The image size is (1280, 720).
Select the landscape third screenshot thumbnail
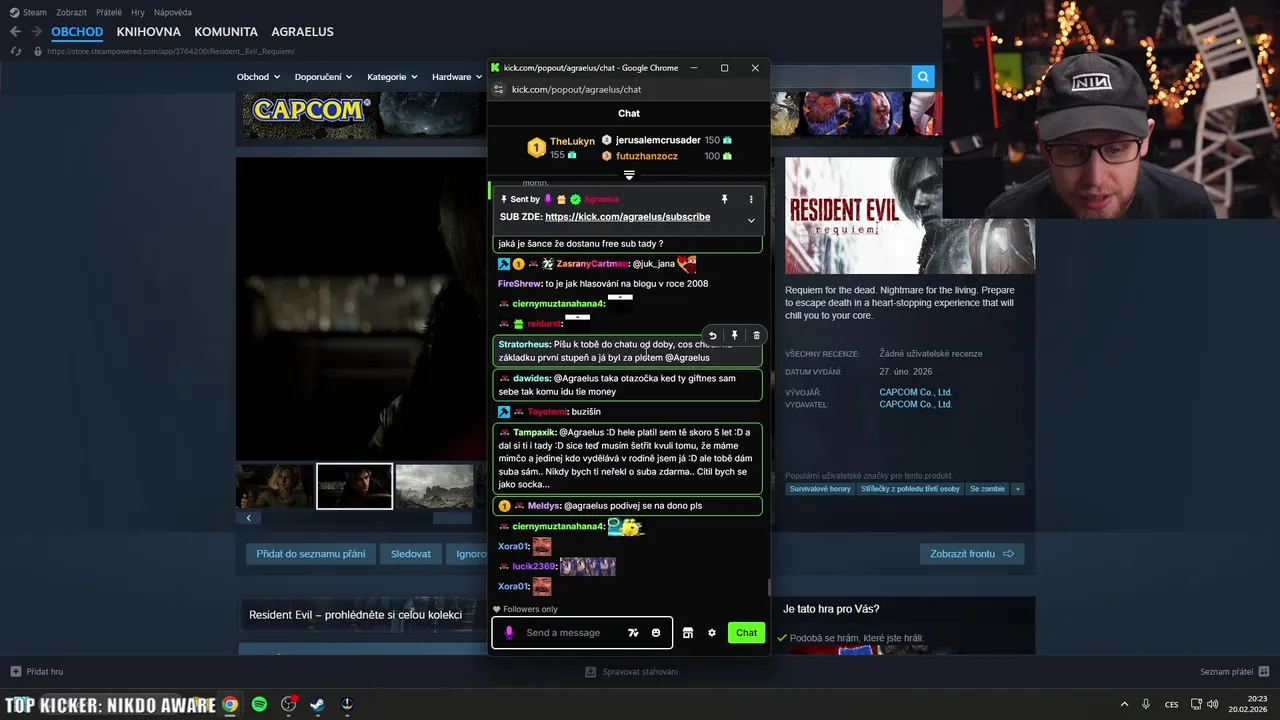click(x=434, y=486)
